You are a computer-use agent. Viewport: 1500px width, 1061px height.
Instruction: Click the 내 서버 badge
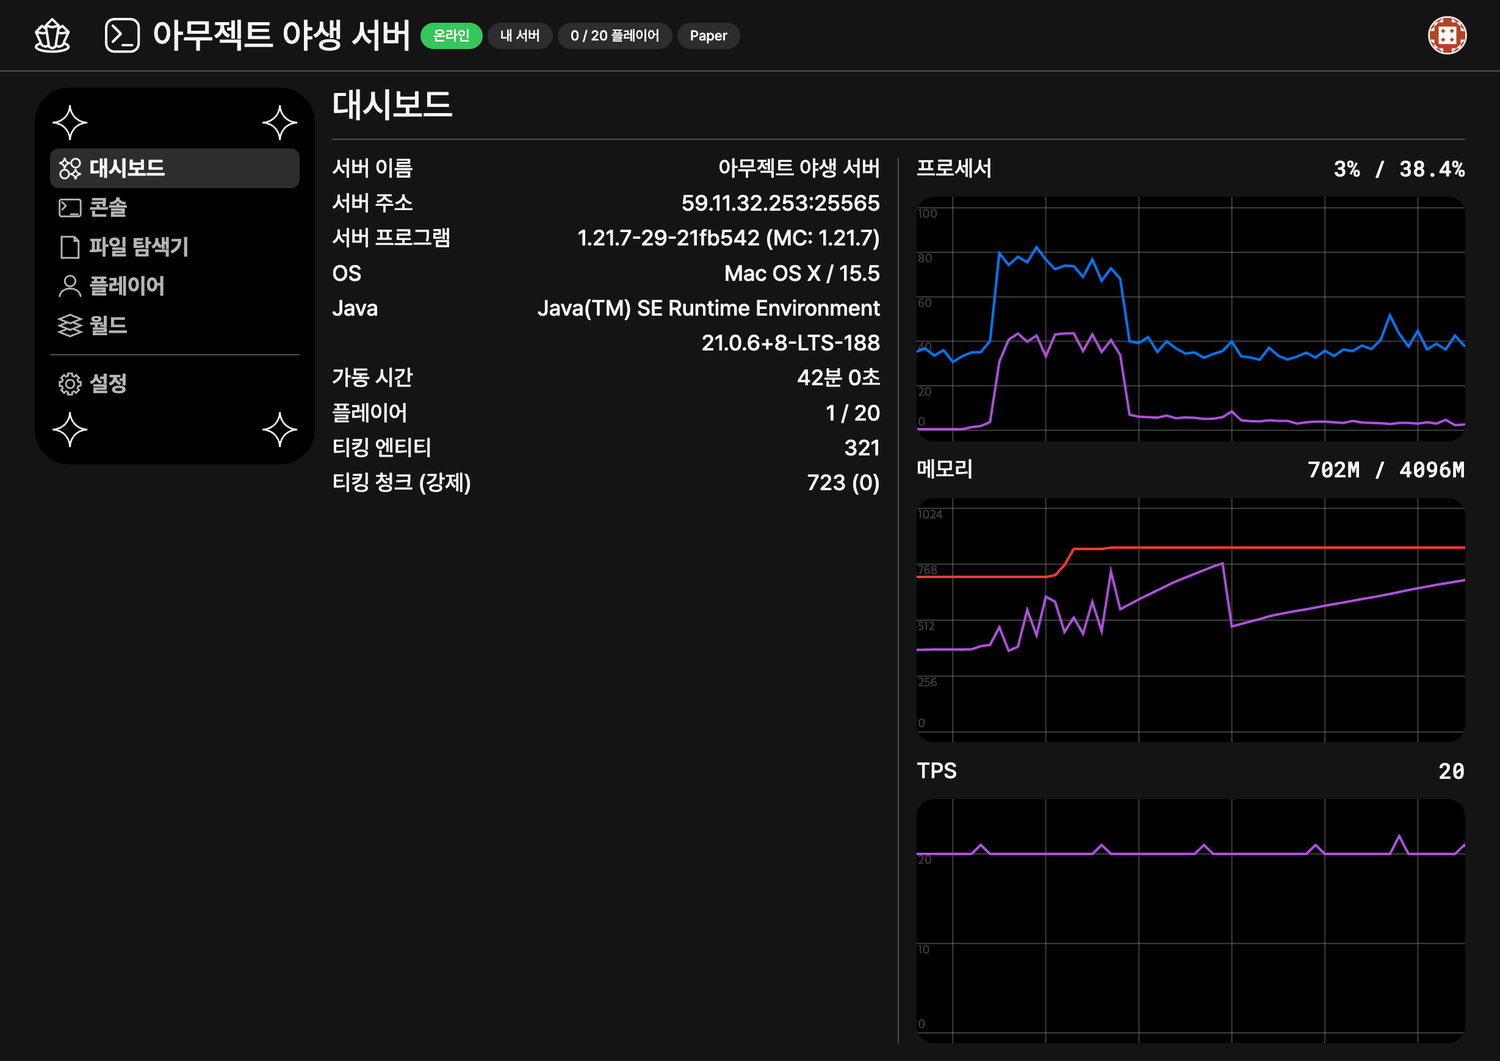[519, 36]
